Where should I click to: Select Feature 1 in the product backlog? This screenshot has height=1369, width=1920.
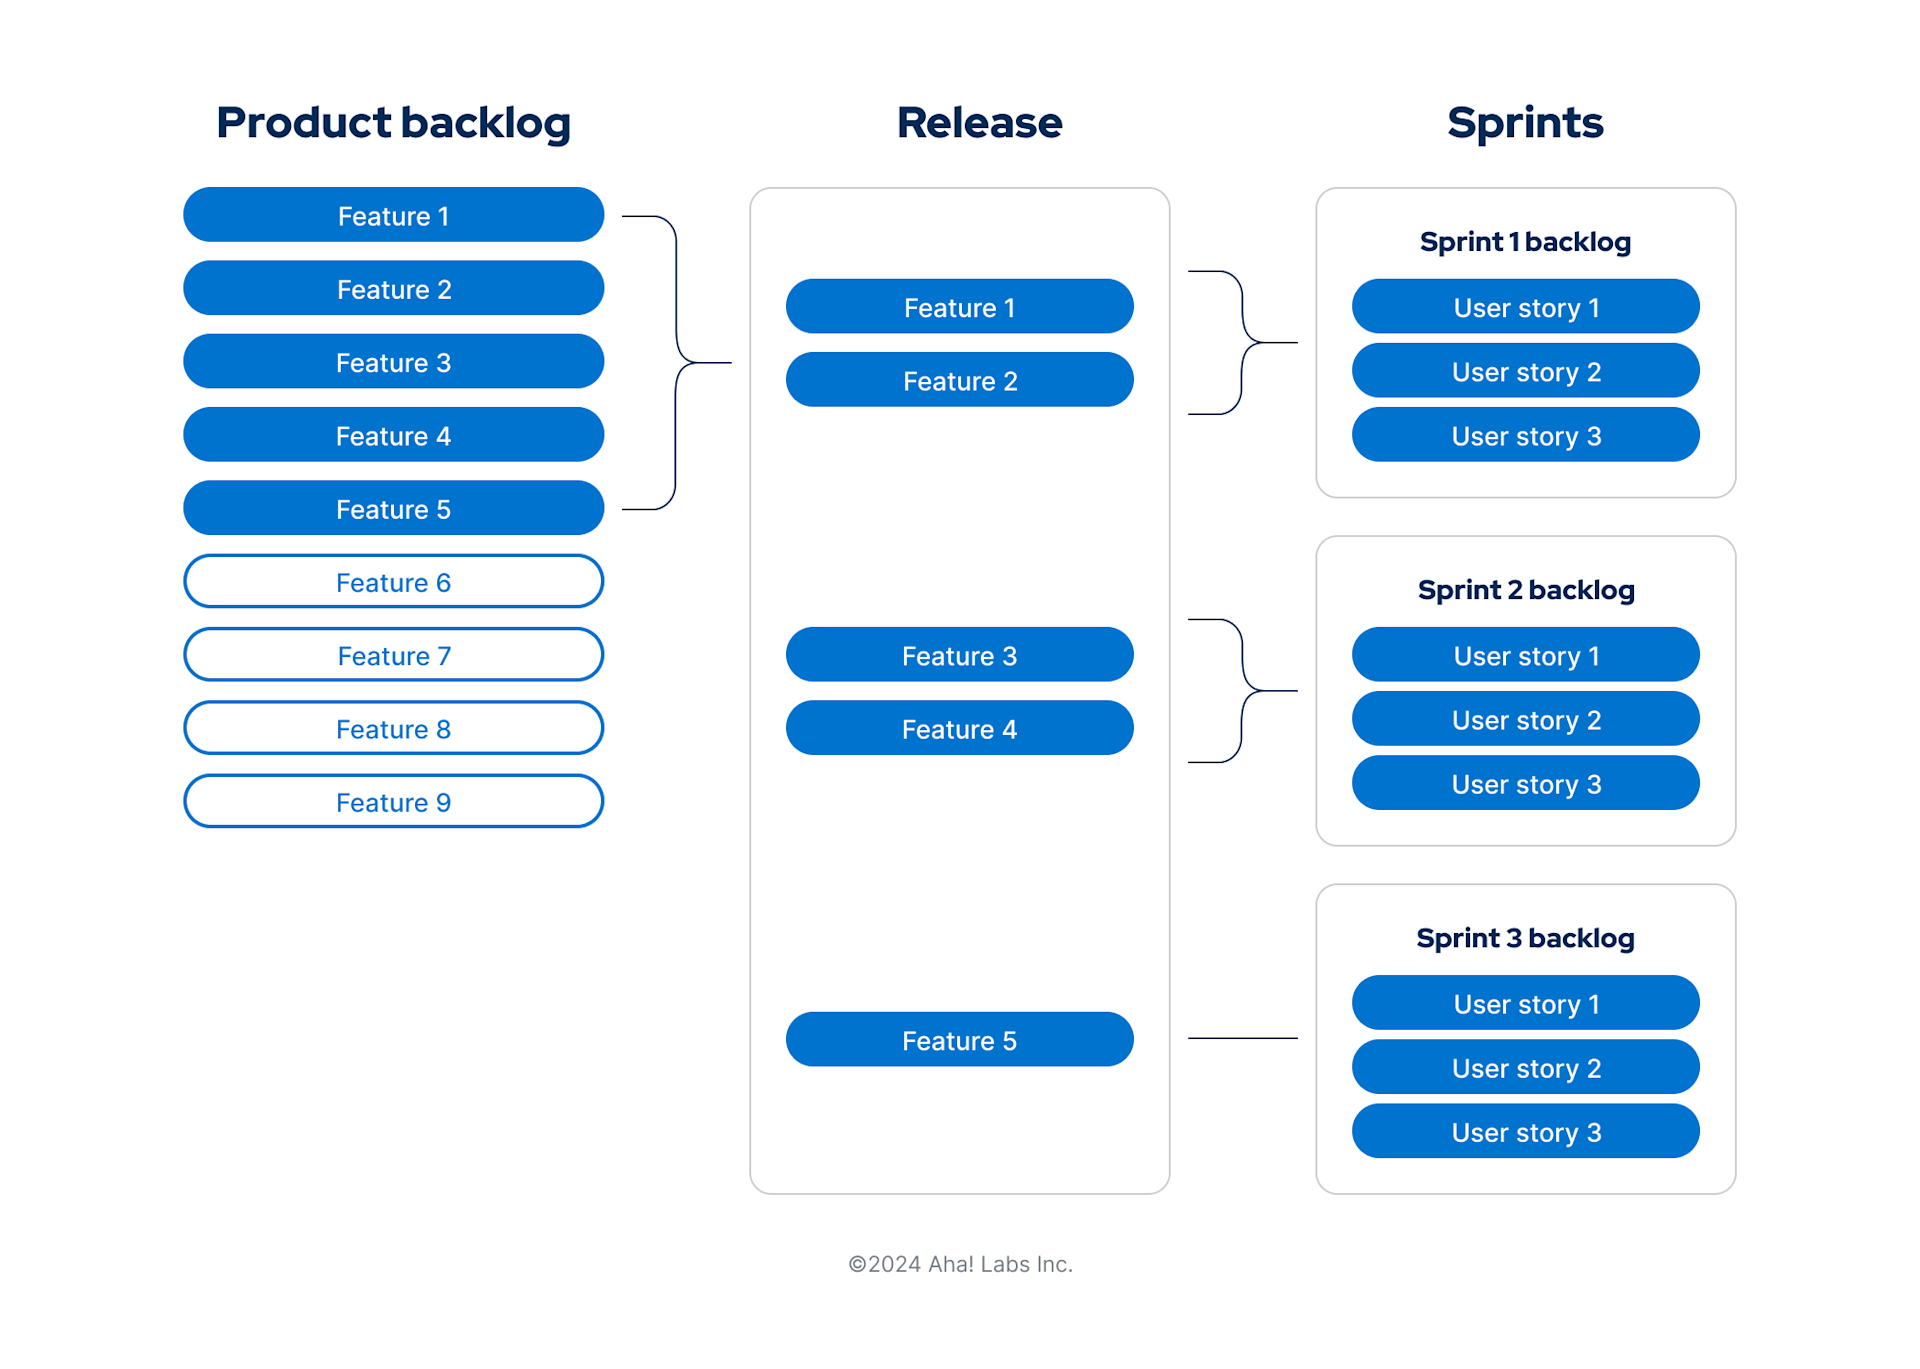coord(393,214)
